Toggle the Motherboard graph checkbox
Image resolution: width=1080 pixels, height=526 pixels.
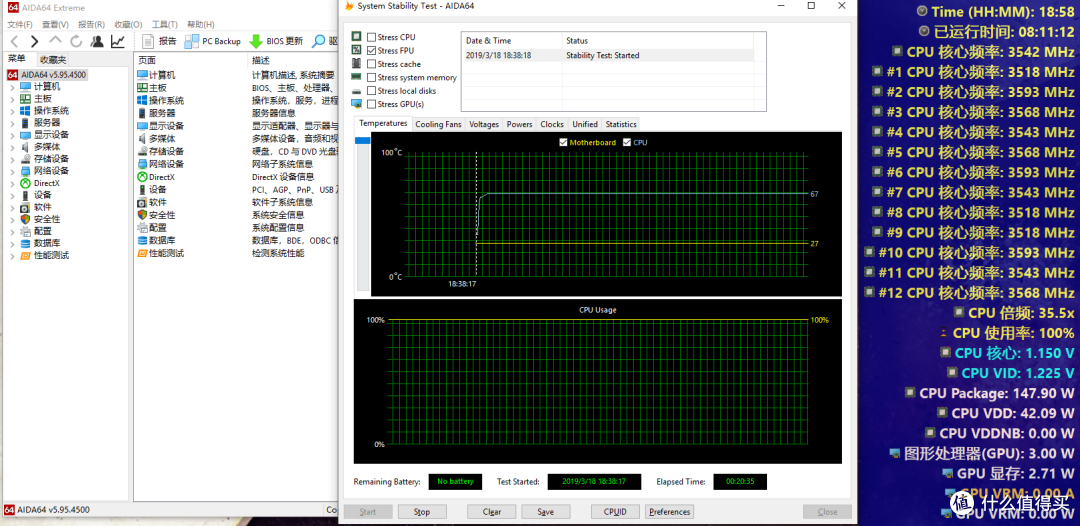click(x=563, y=143)
